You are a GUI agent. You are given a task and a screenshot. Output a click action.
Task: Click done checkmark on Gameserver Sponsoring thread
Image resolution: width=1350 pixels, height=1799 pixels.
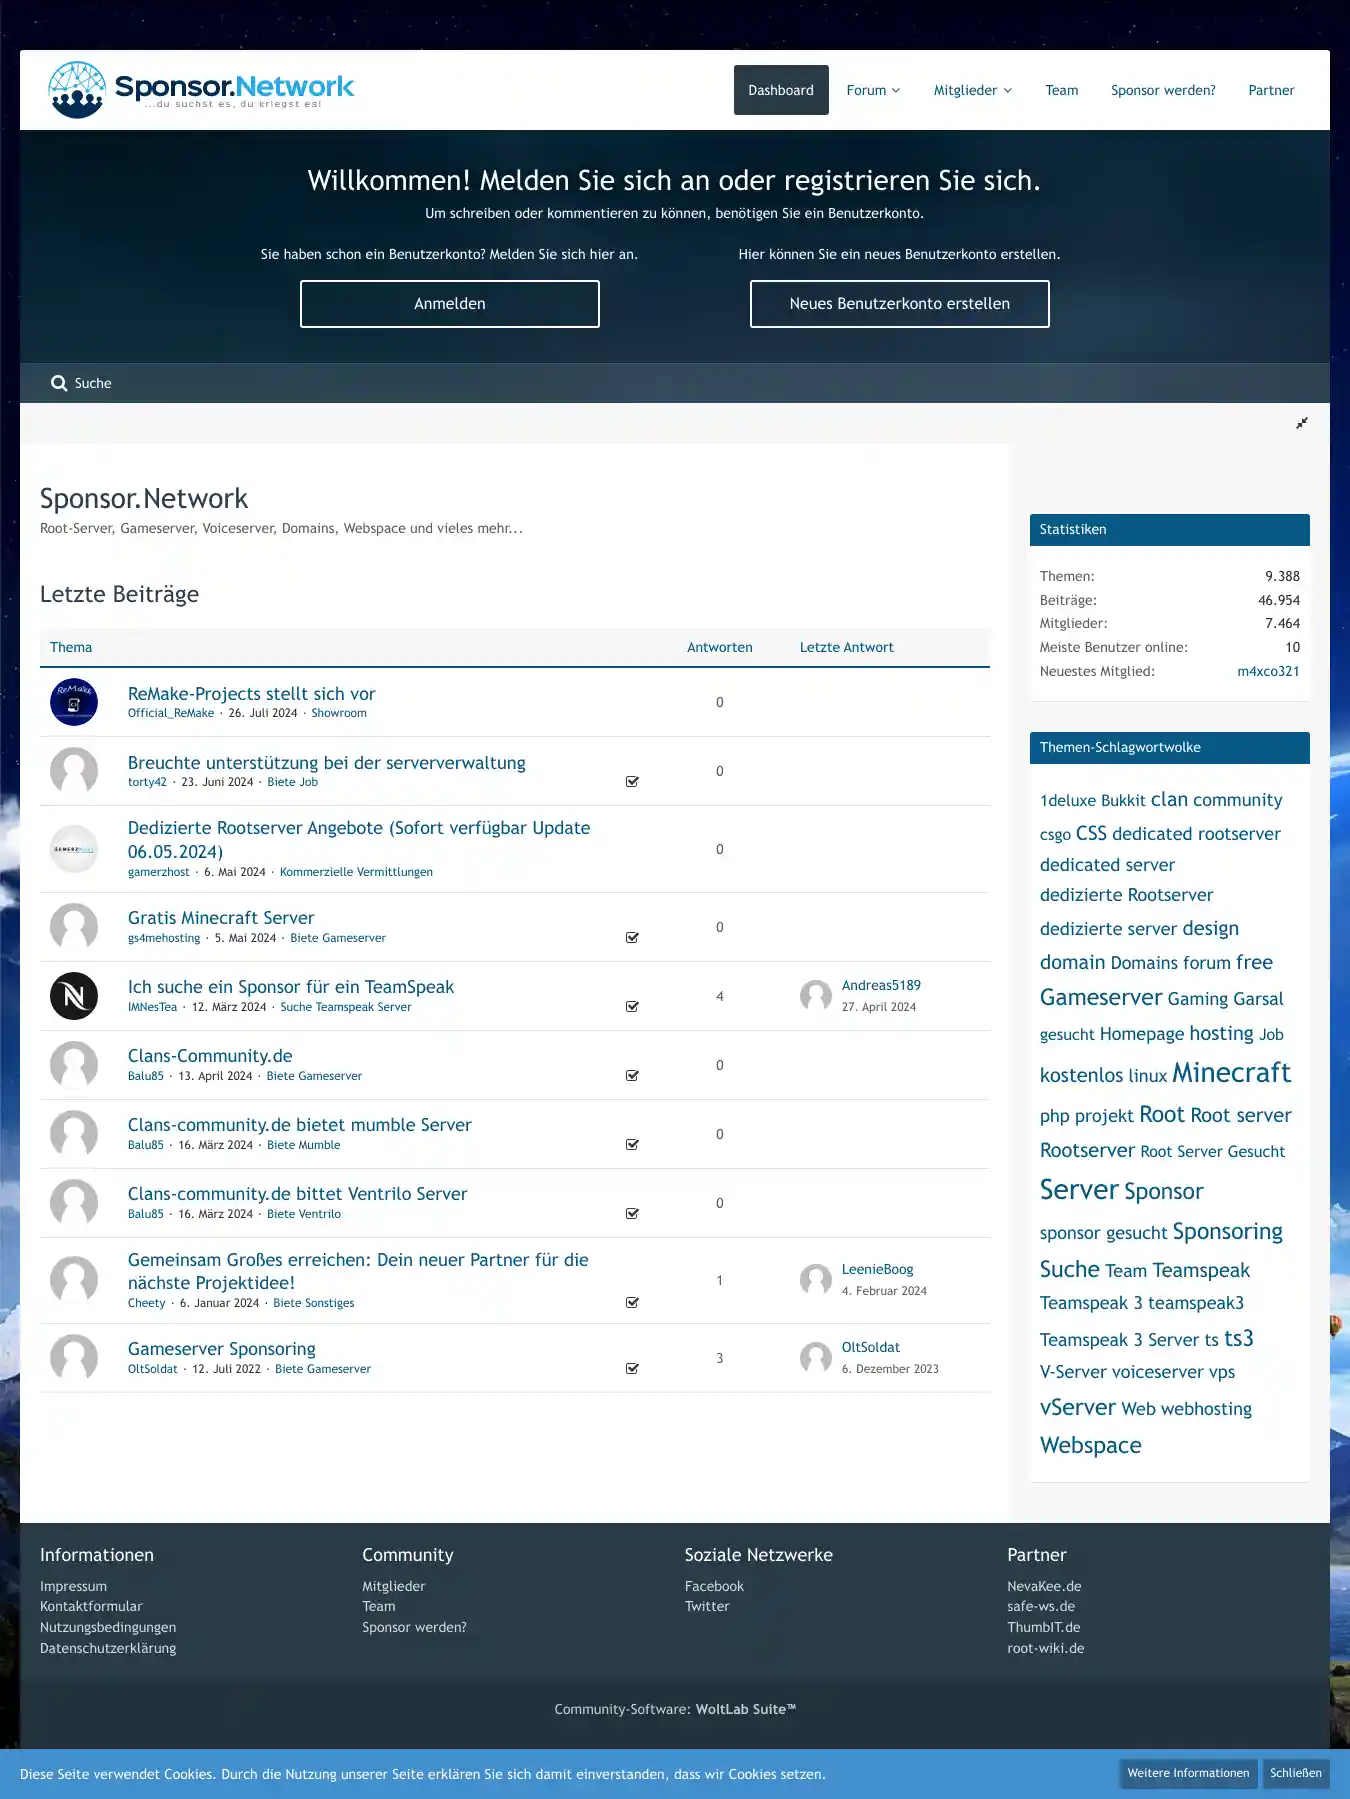(632, 1369)
